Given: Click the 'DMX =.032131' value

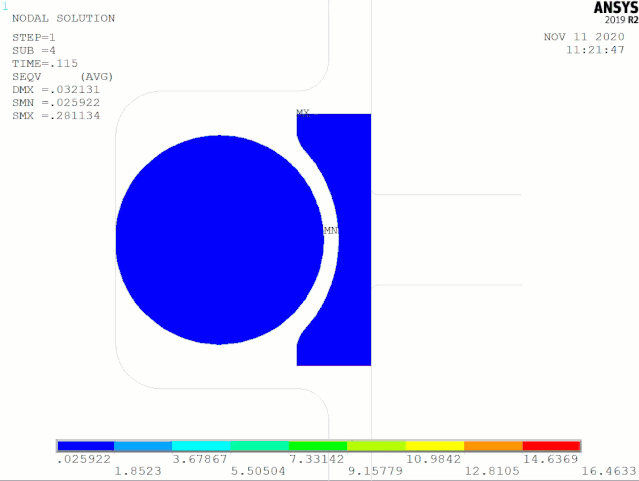Looking at the screenshot, I should click(x=56, y=90).
